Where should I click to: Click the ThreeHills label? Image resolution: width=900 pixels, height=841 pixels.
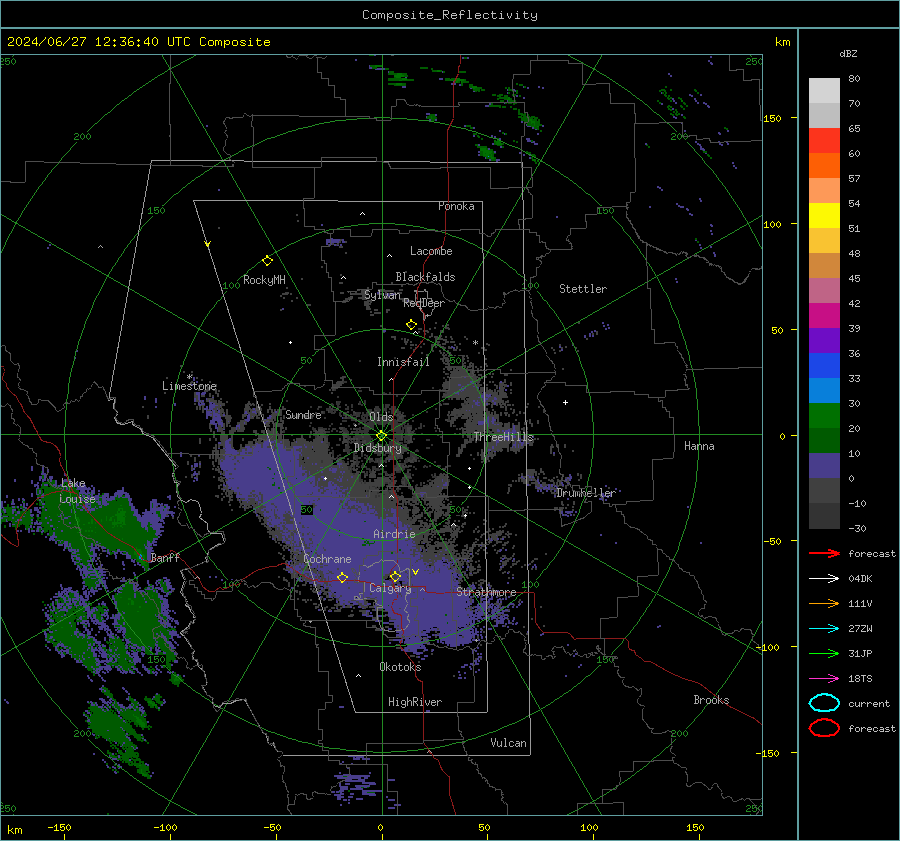coord(503,437)
